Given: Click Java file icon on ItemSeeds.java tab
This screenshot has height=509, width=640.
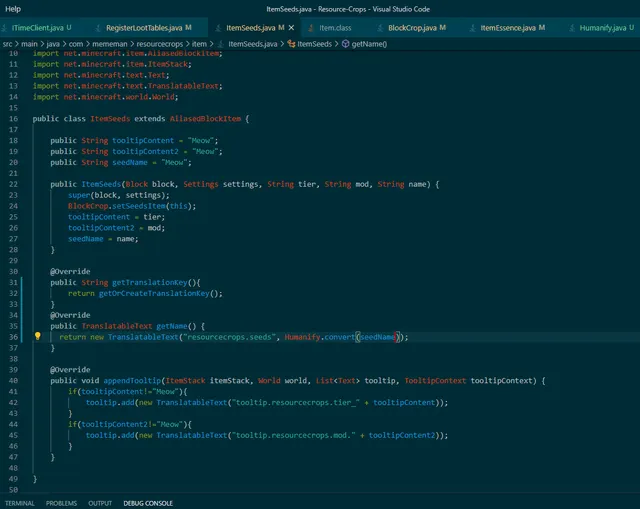Looking at the screenshot, I should [x=218, y=28].
